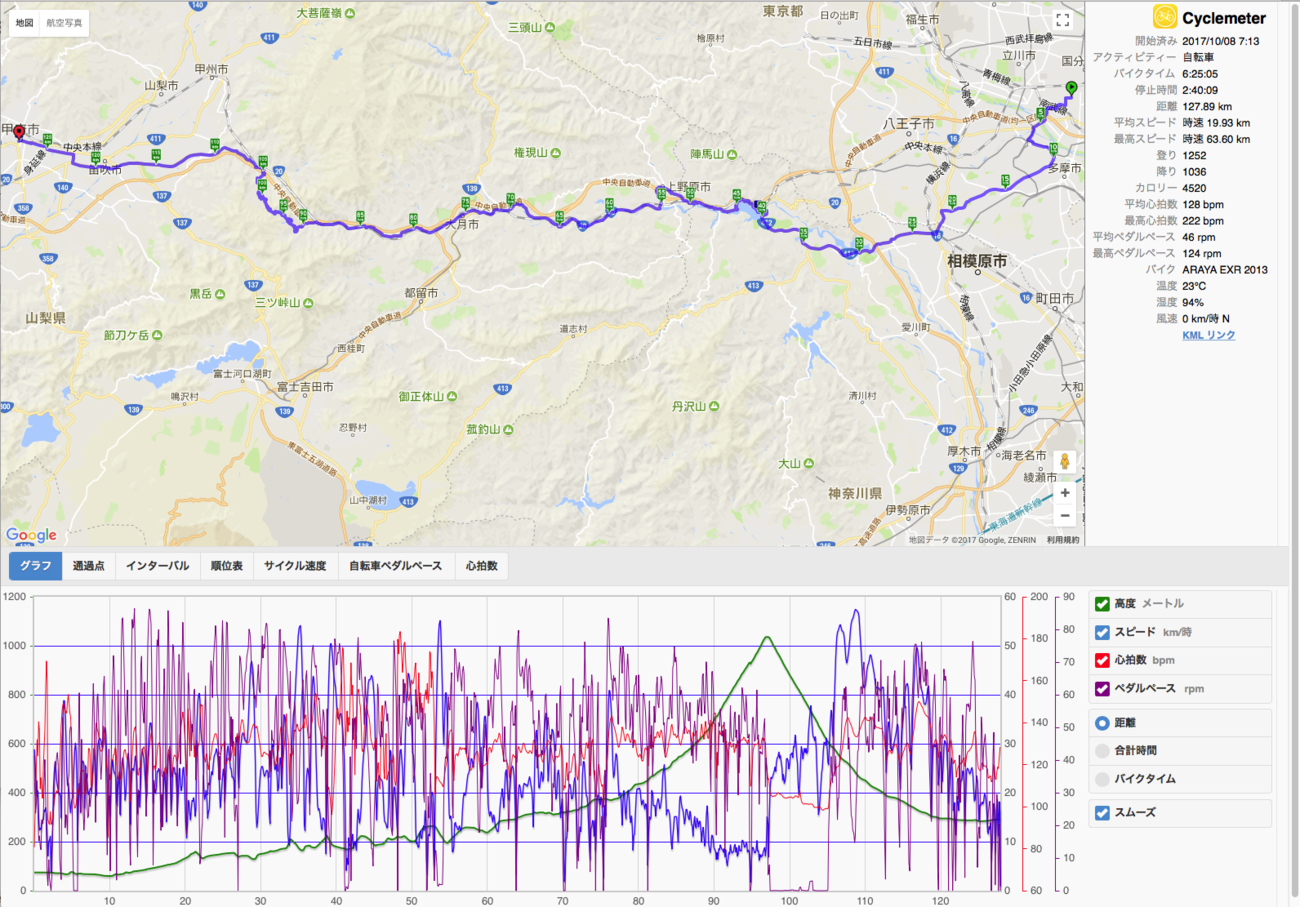Screen dimensions: 1300x907
Task: Click the 85 km route marker
Action: pyautogui.click(x=360, y=216)
